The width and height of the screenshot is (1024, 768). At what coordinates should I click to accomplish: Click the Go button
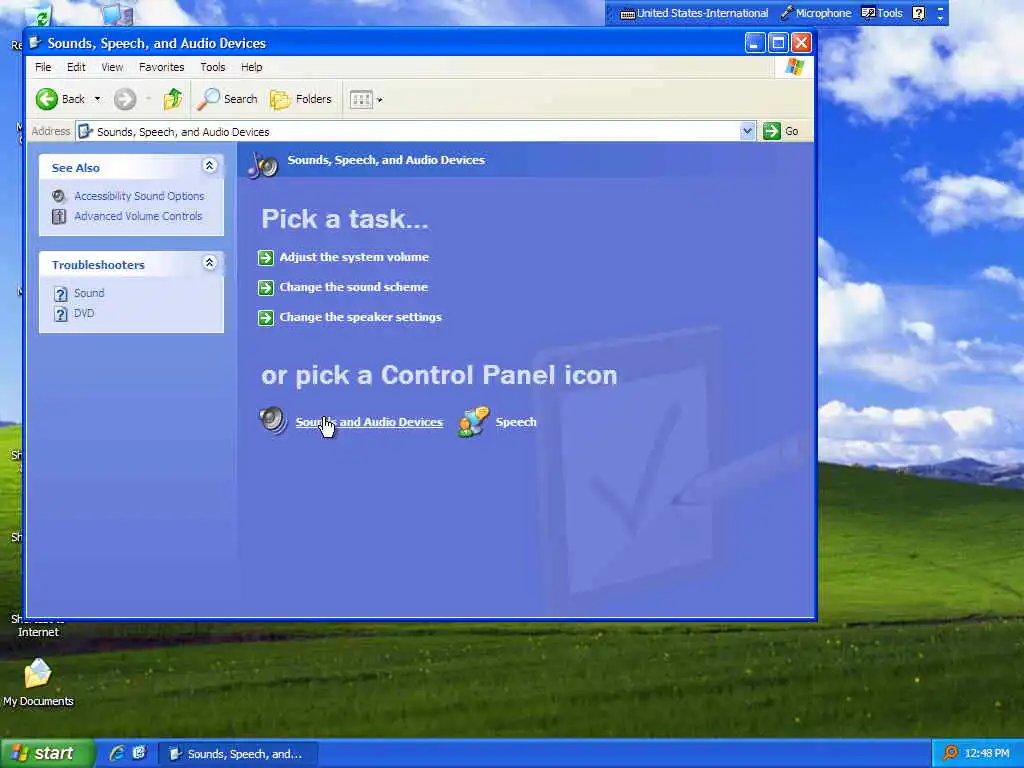[x=781, y=131]
